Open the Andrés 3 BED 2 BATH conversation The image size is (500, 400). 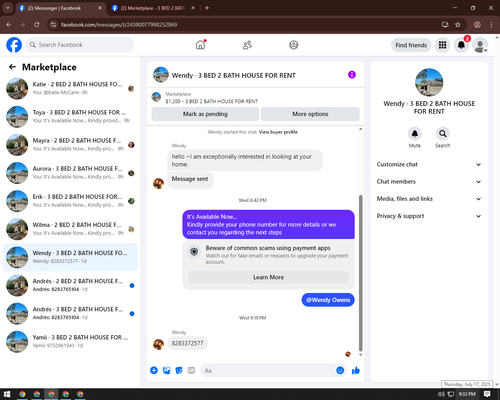point(70,313)
